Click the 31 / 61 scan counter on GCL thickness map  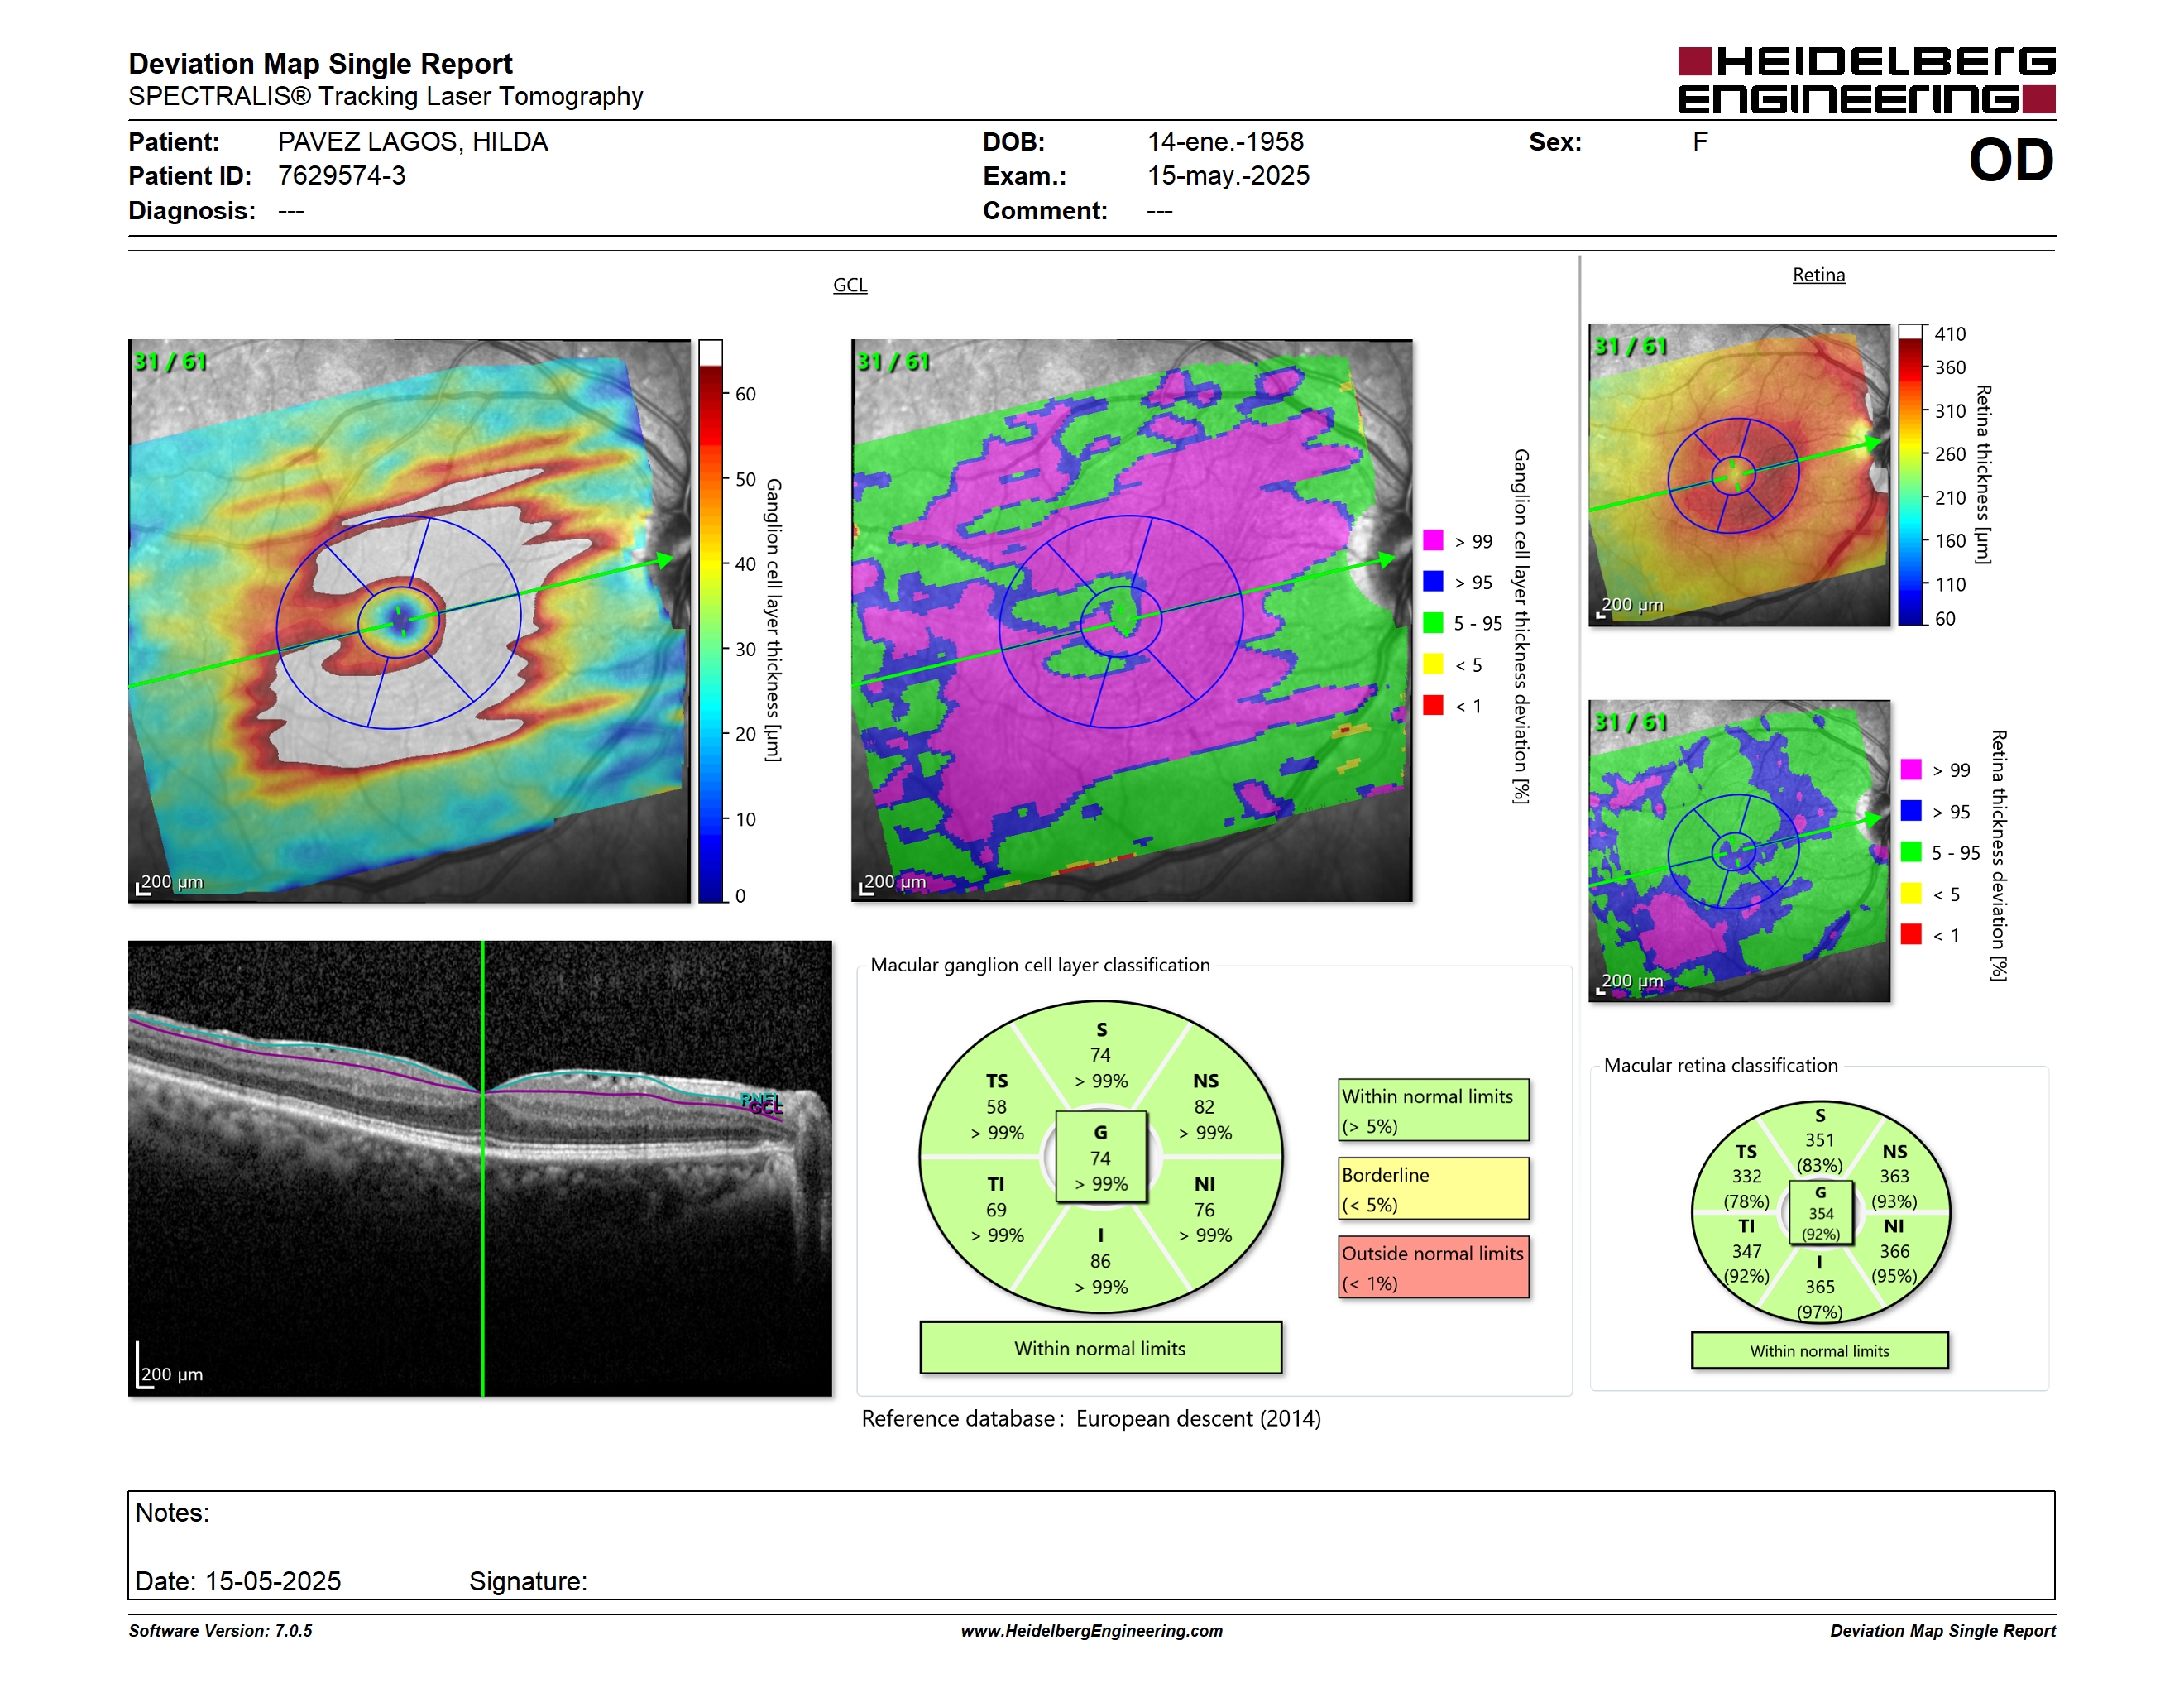click(170, 361)
